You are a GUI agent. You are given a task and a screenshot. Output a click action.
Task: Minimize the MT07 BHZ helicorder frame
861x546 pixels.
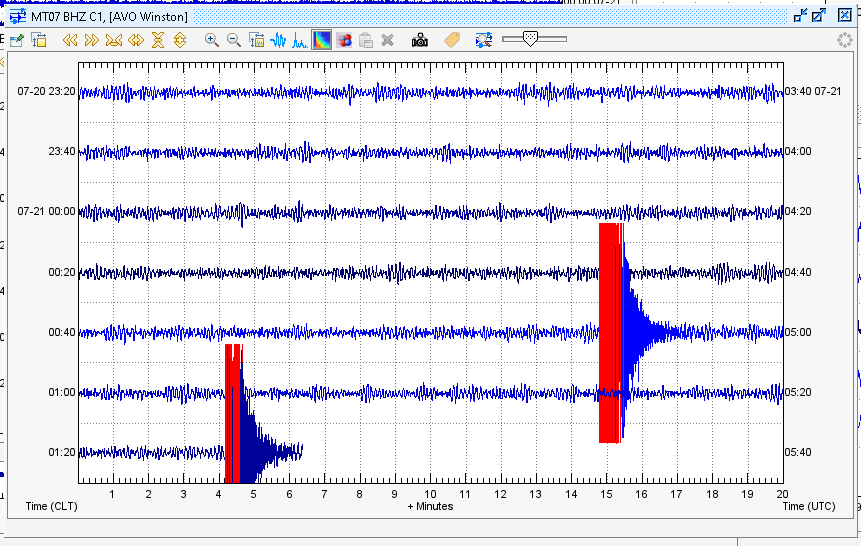click(801, 15)
